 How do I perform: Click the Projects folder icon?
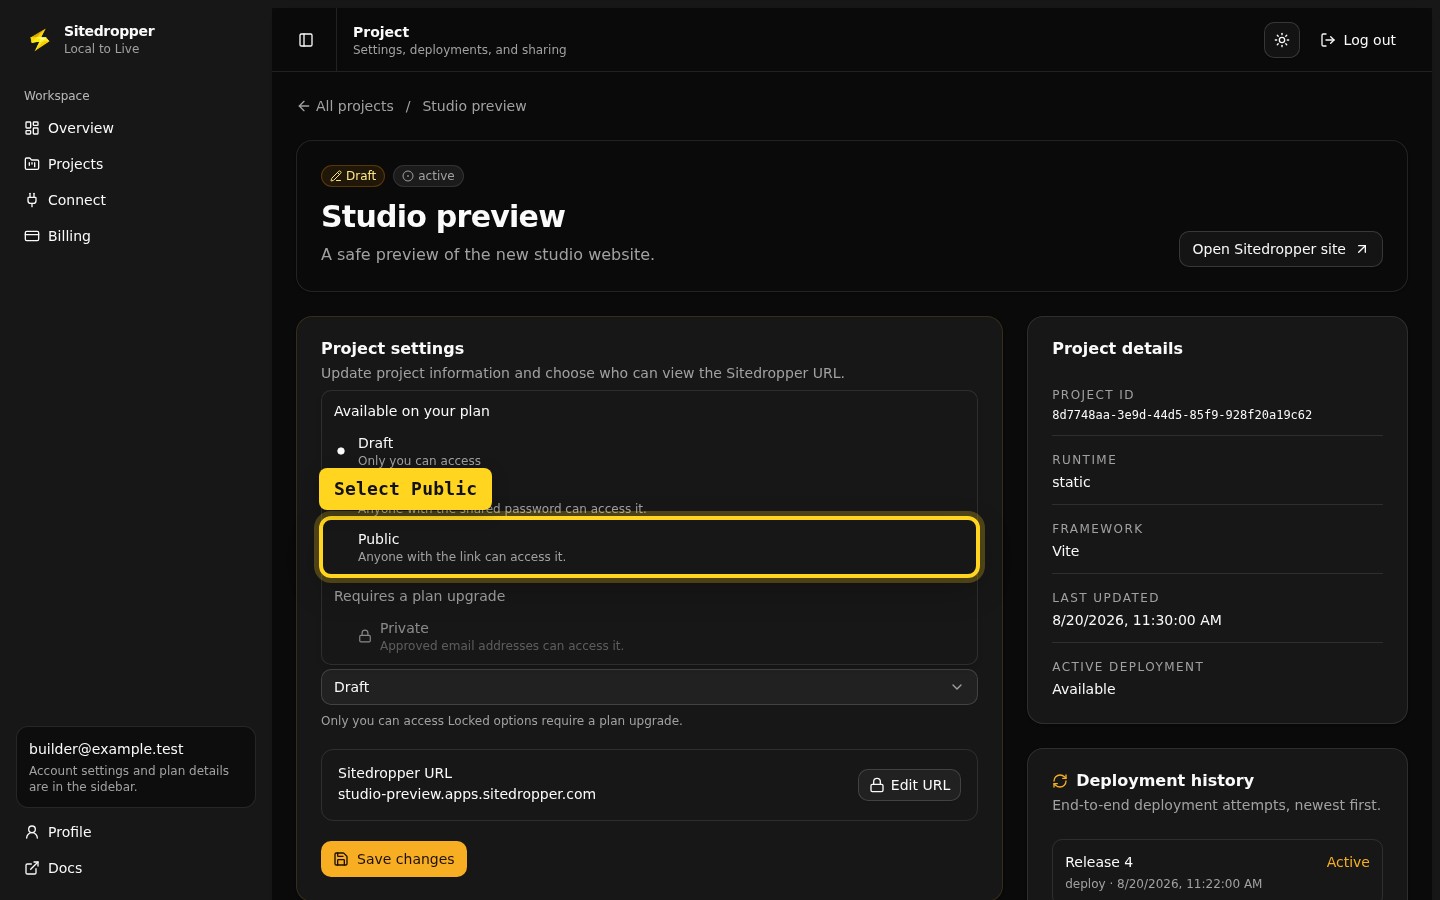[x=32, y=164]
